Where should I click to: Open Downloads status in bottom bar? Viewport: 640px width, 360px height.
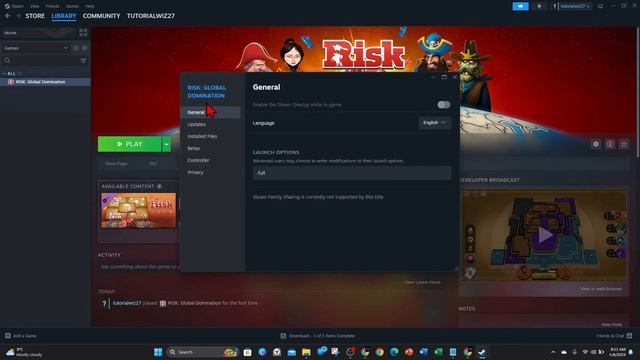click(318, 336)
